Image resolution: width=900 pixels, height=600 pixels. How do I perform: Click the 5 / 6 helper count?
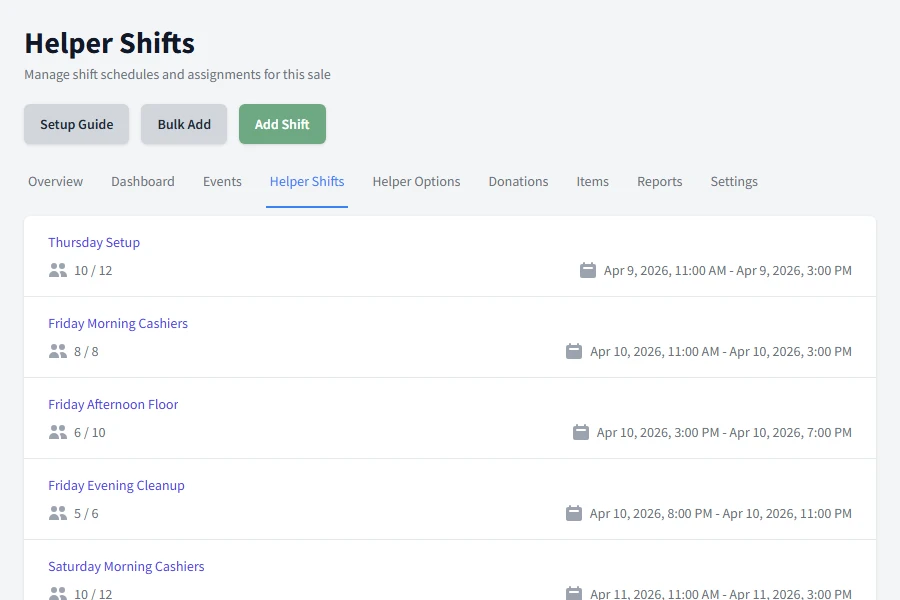click(86, 513)
